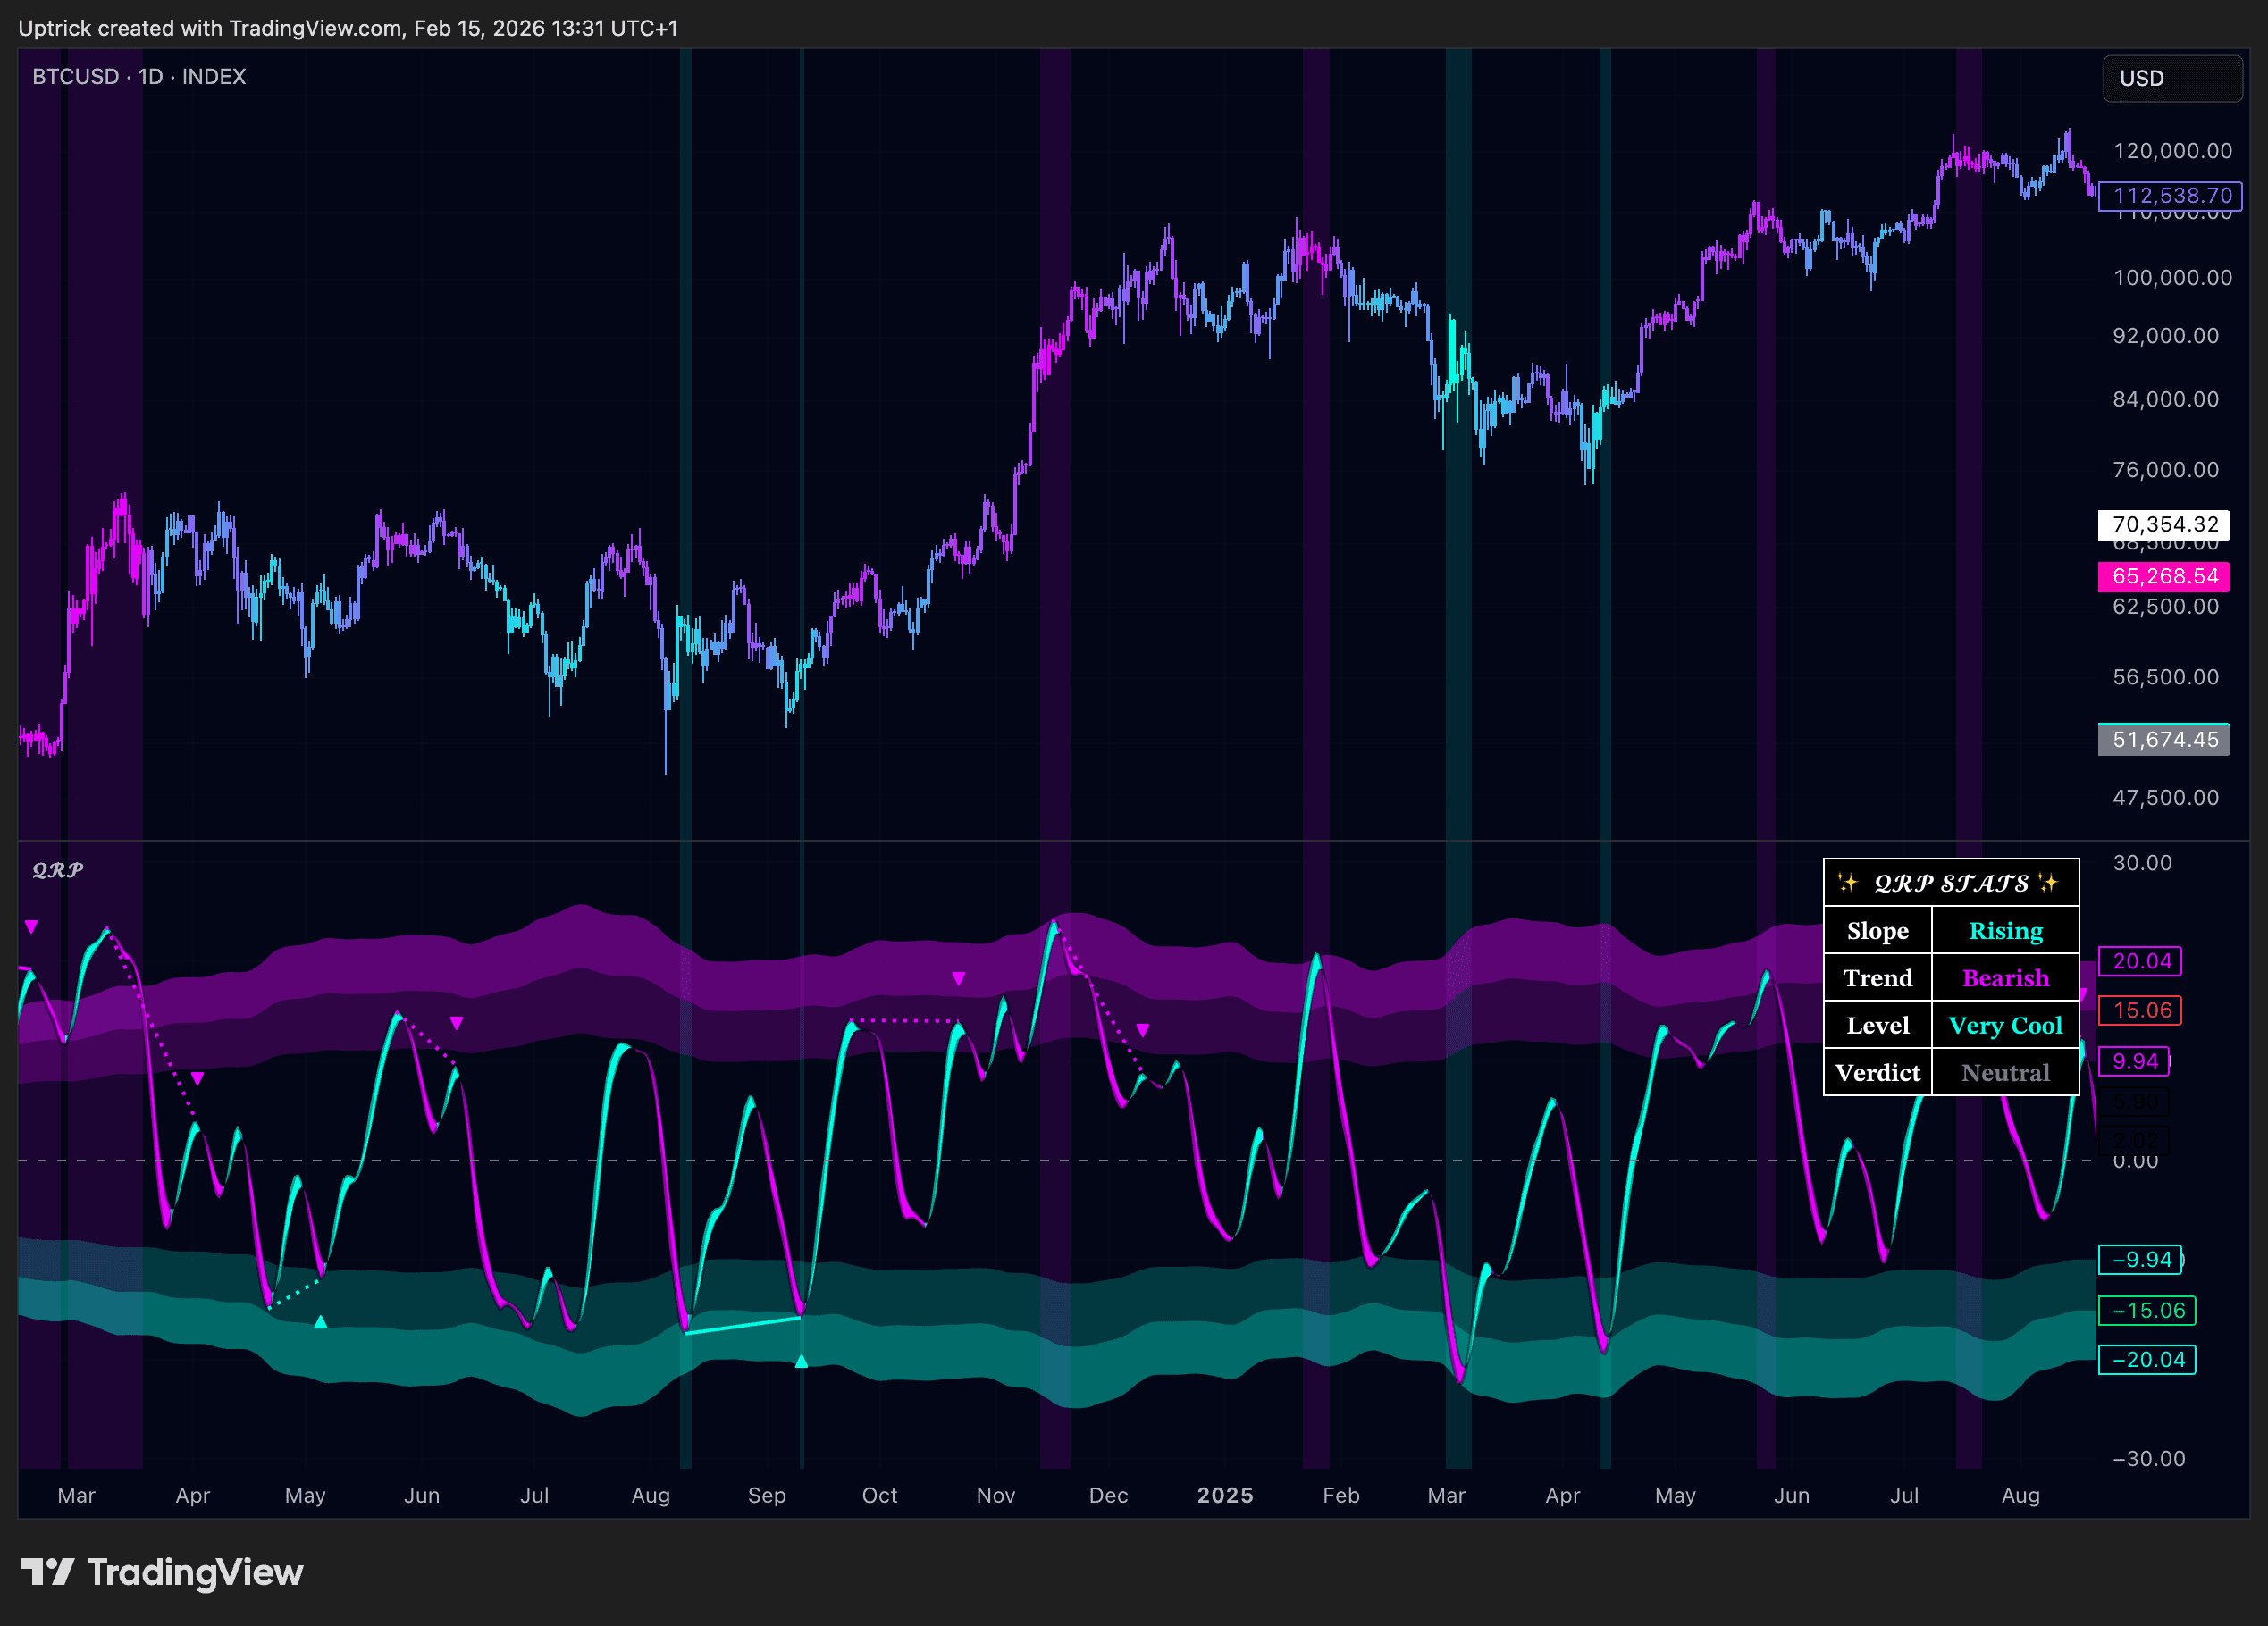Click the TradingView logo icon
This screenshot has width=2268, height=1626.
47,1571
